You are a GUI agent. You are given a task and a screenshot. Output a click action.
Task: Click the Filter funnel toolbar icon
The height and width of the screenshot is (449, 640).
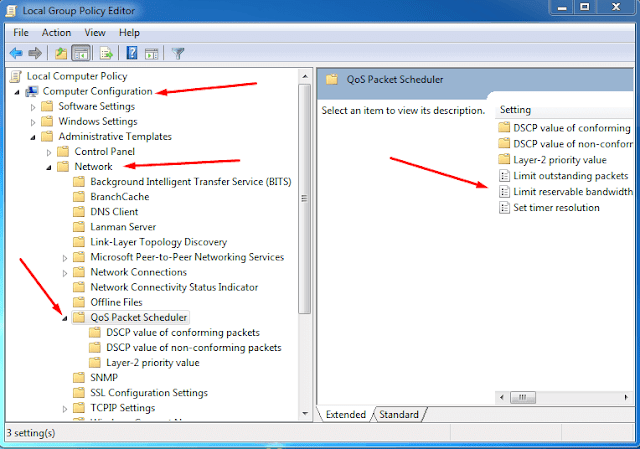click(x=178, y=53)
